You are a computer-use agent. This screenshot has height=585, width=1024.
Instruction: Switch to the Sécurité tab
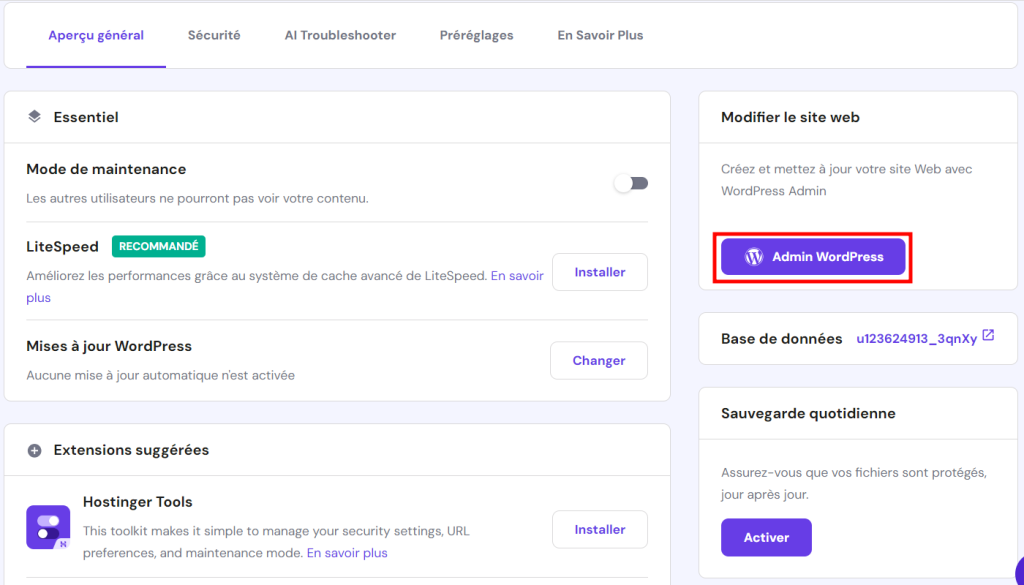coord(214,35)
